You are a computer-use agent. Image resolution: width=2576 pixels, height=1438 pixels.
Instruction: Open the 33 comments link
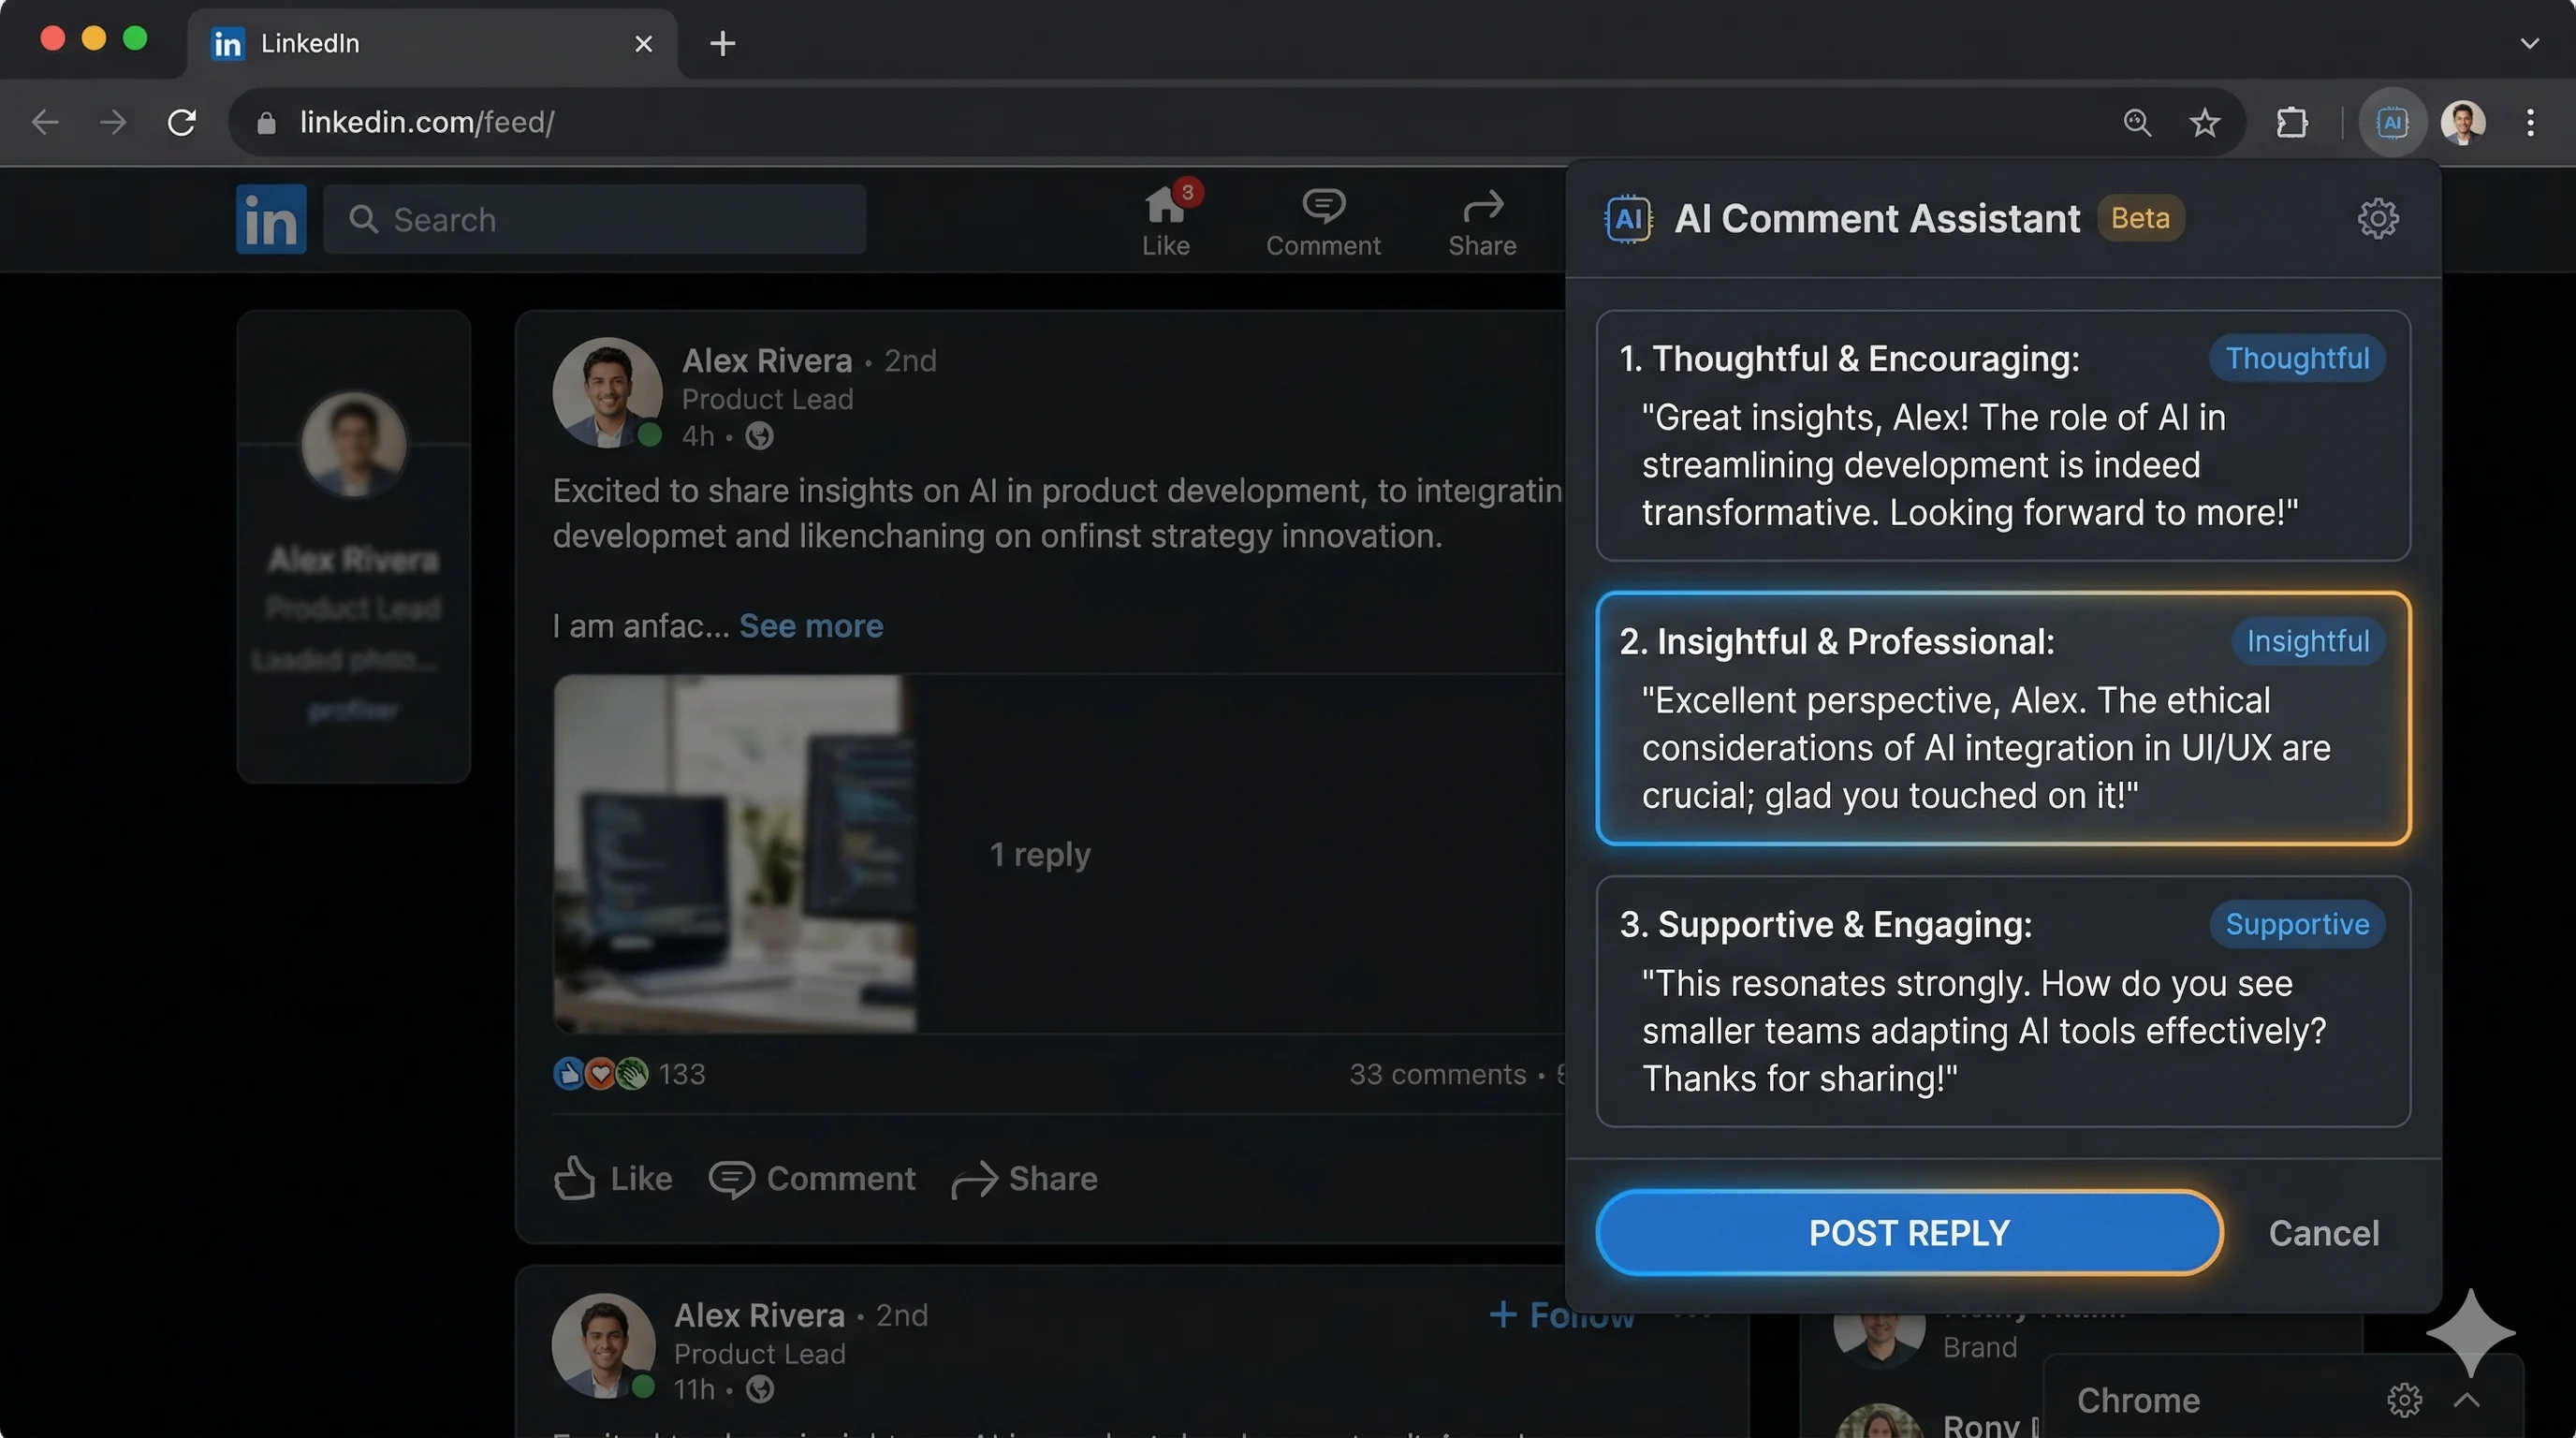click(1437, 1073)
